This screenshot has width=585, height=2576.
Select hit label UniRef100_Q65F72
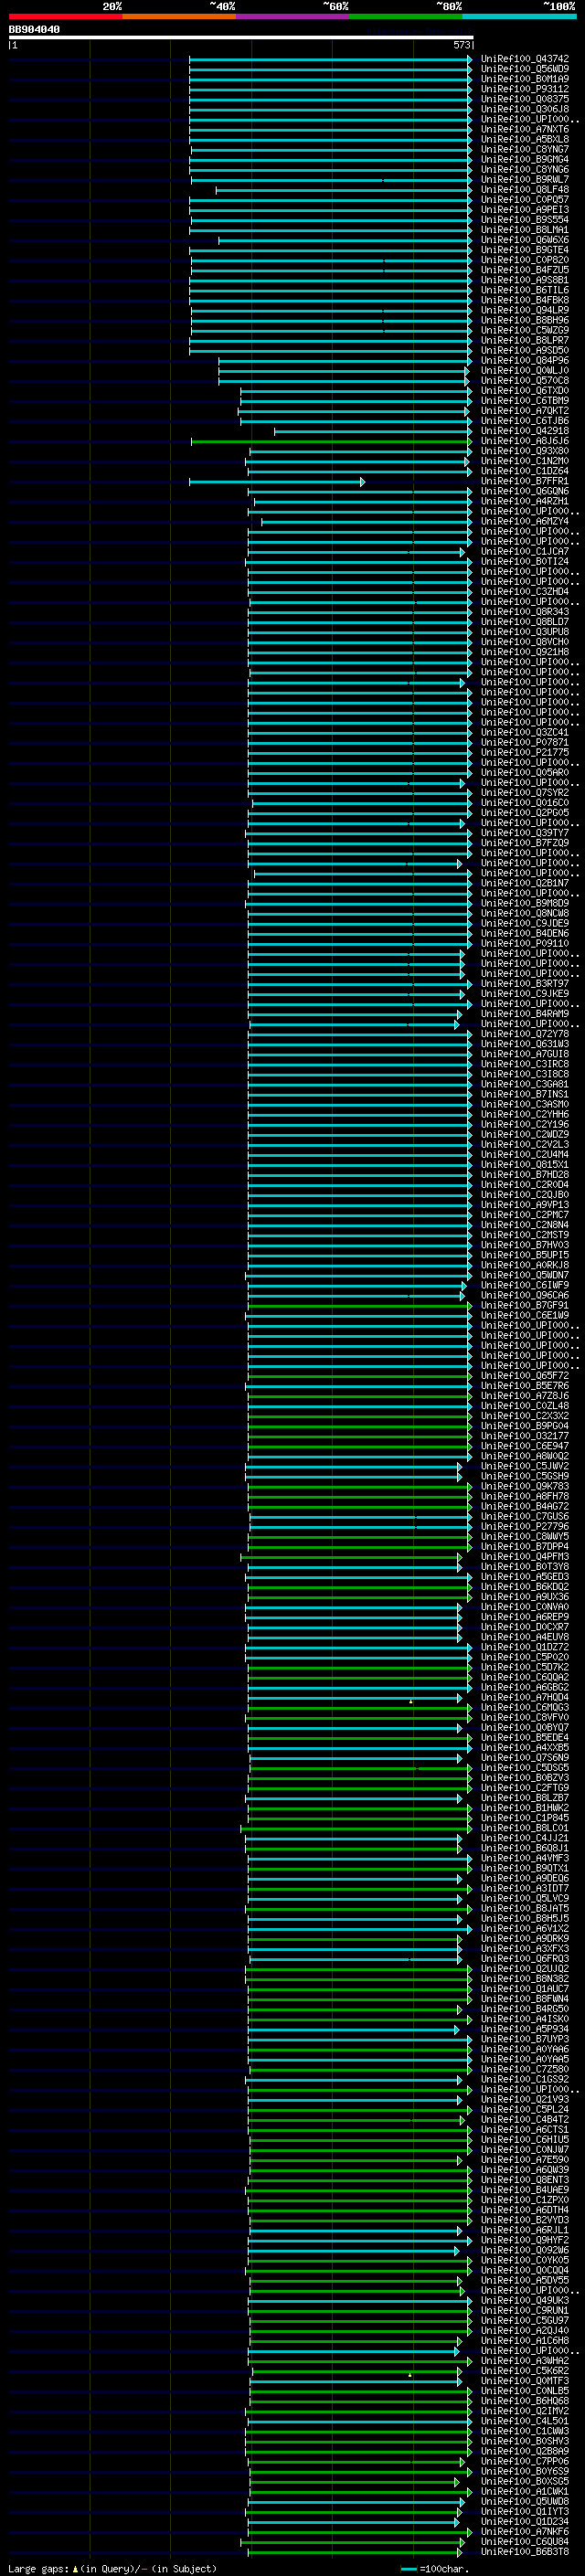click(x=525, y=1375)
